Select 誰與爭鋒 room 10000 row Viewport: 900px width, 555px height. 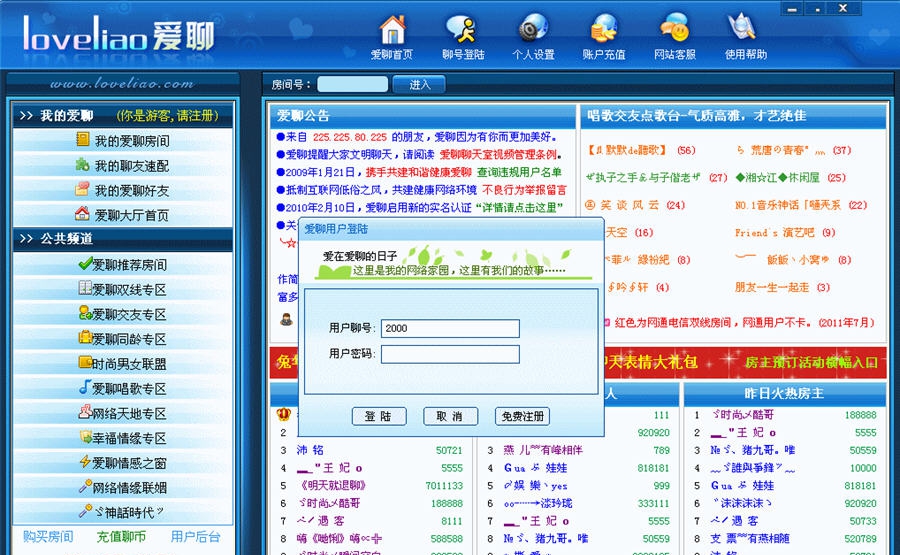[x=784, y=468]
